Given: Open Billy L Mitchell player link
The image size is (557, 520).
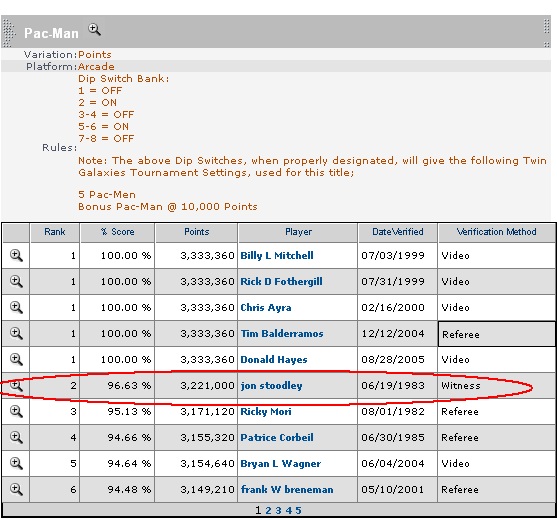Looking at the screenshot, I should (x=277, y=255).
